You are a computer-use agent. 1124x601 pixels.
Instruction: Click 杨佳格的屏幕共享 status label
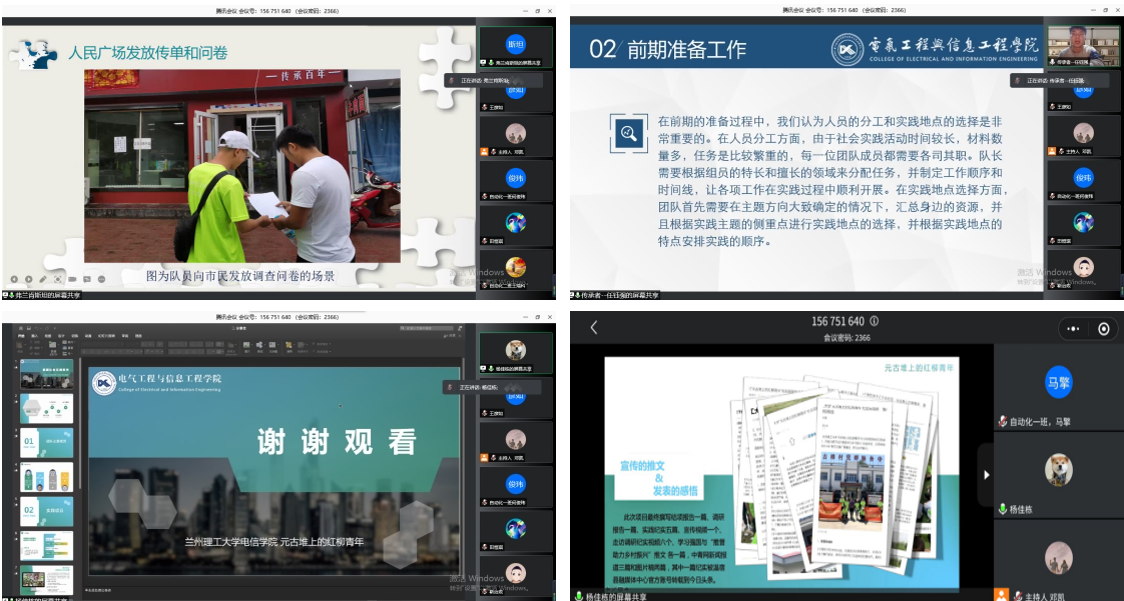tap(627, 596)
